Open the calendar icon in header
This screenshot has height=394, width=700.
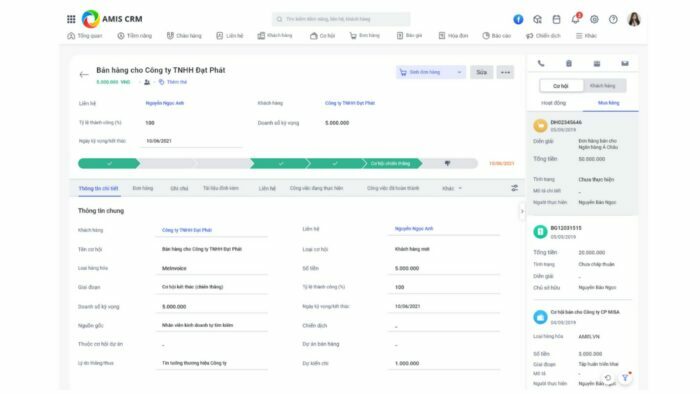point(556,19)
